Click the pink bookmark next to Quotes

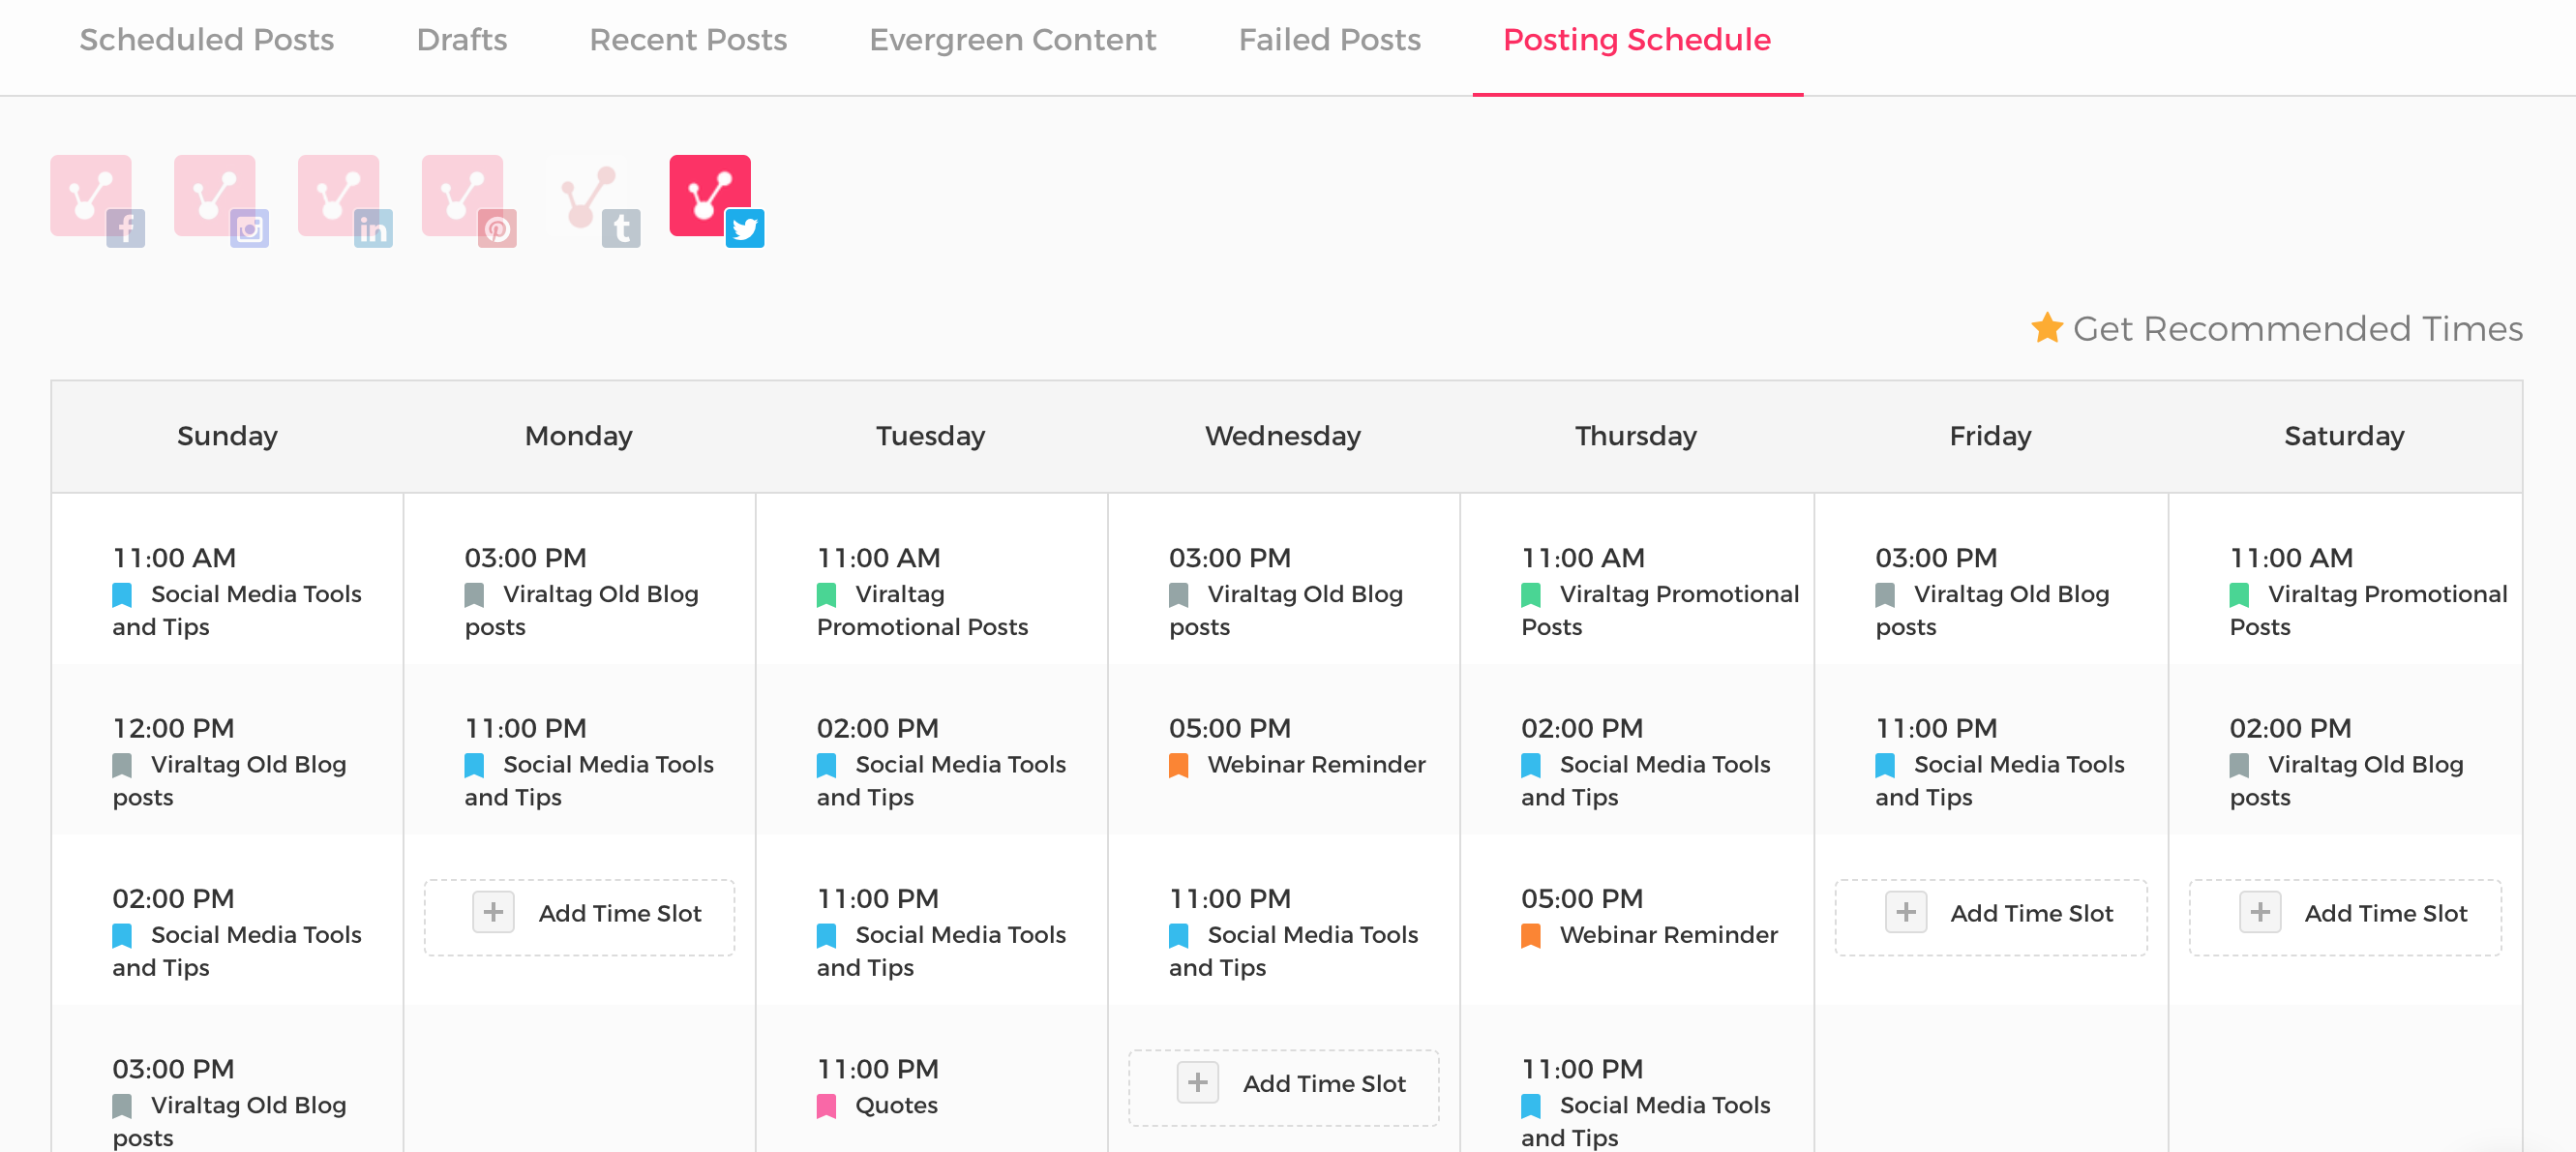[826, 1105]
